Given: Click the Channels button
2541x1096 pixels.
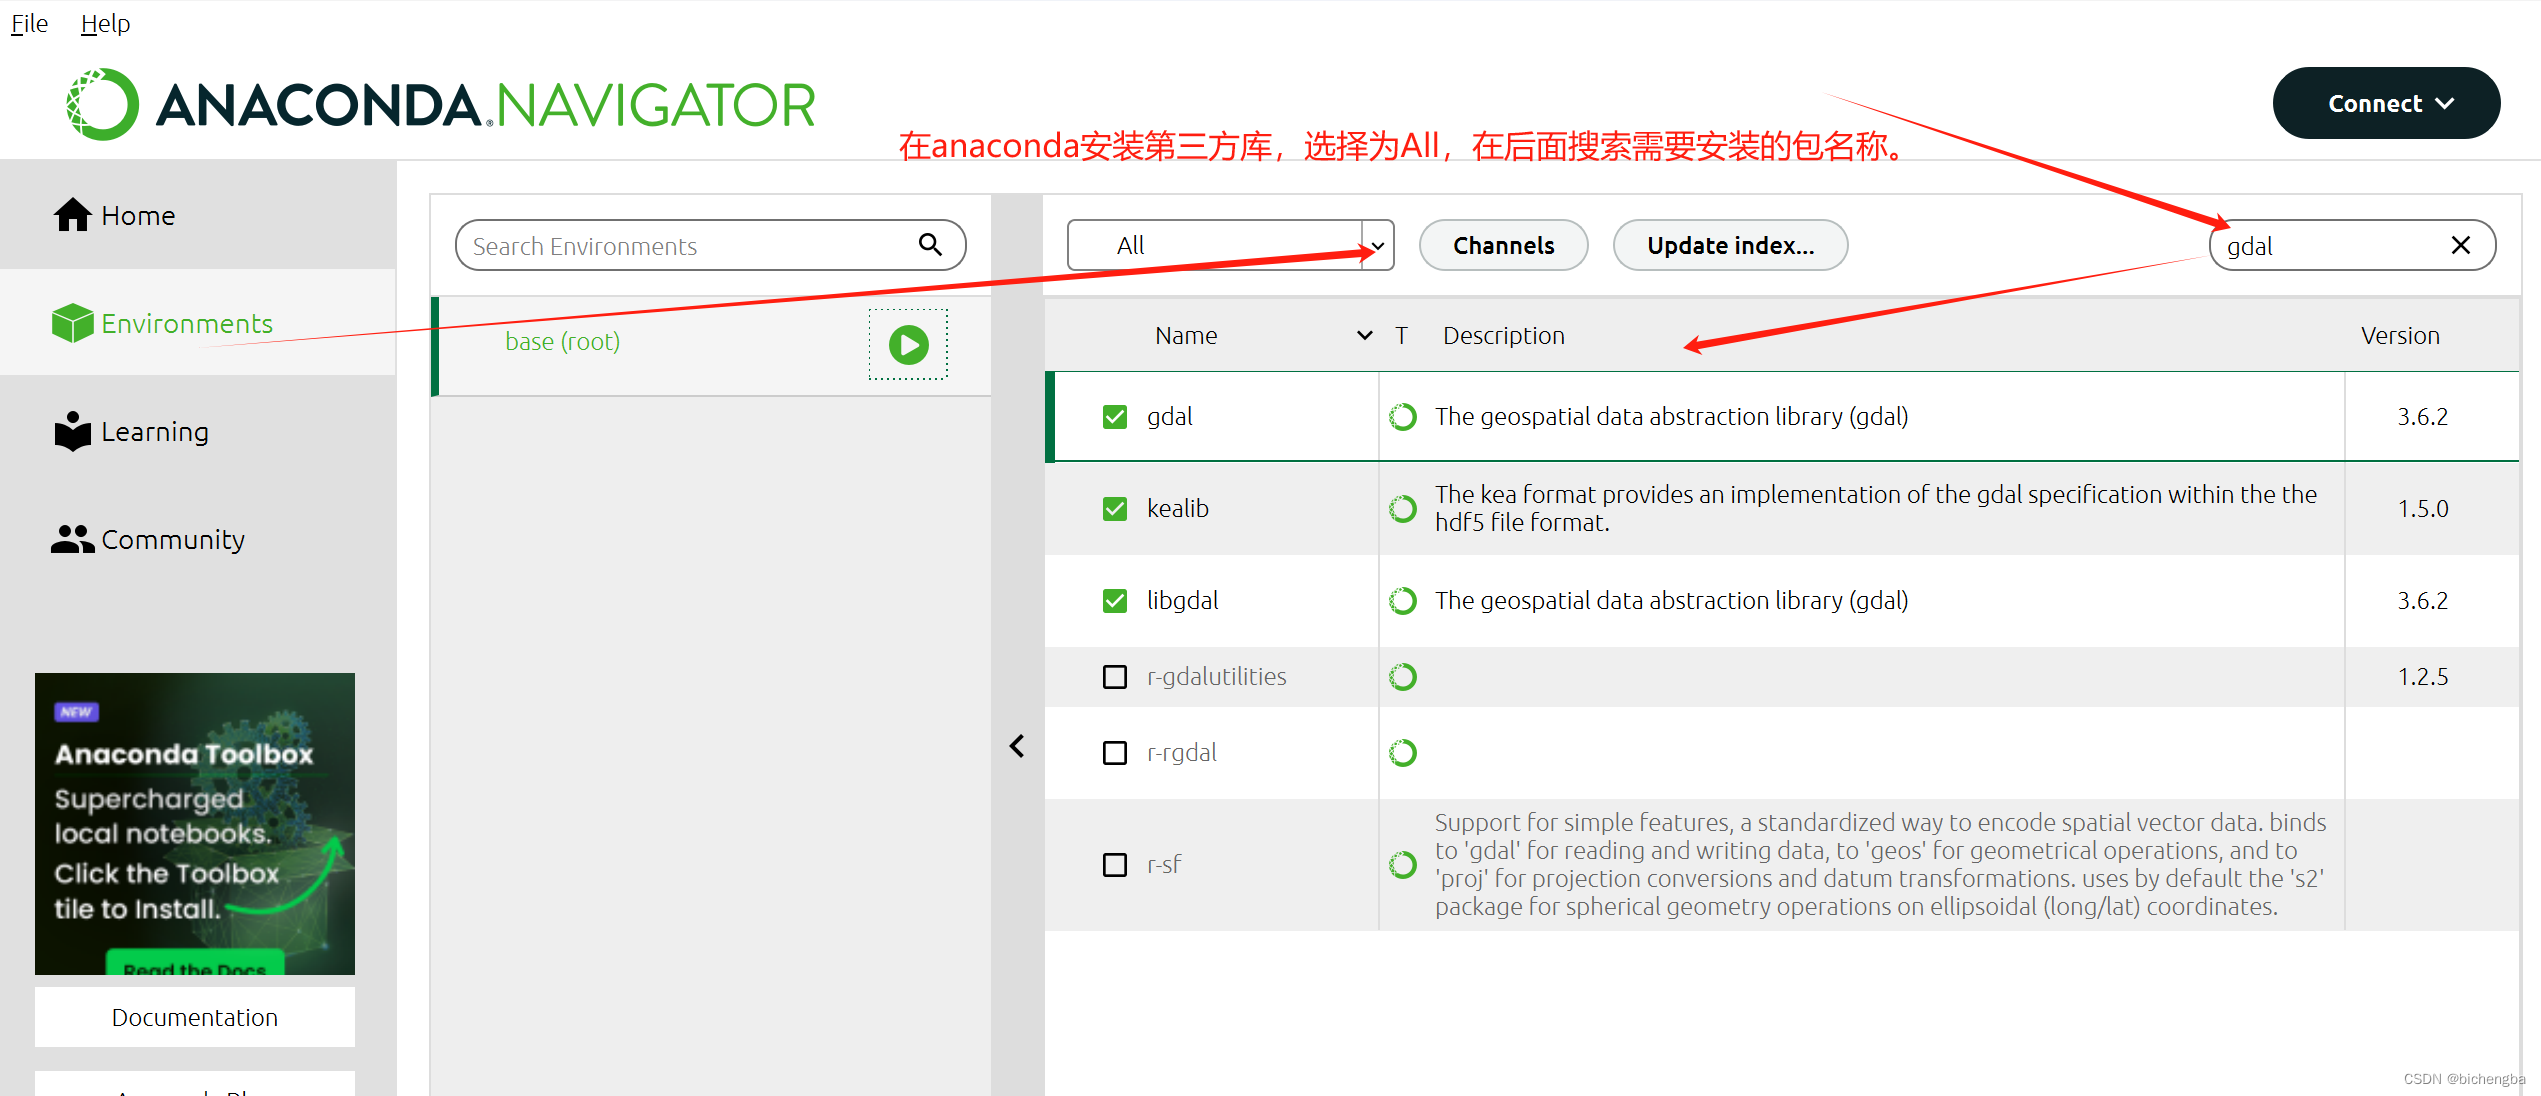Looking at the screenshot, I should 1503,245.
